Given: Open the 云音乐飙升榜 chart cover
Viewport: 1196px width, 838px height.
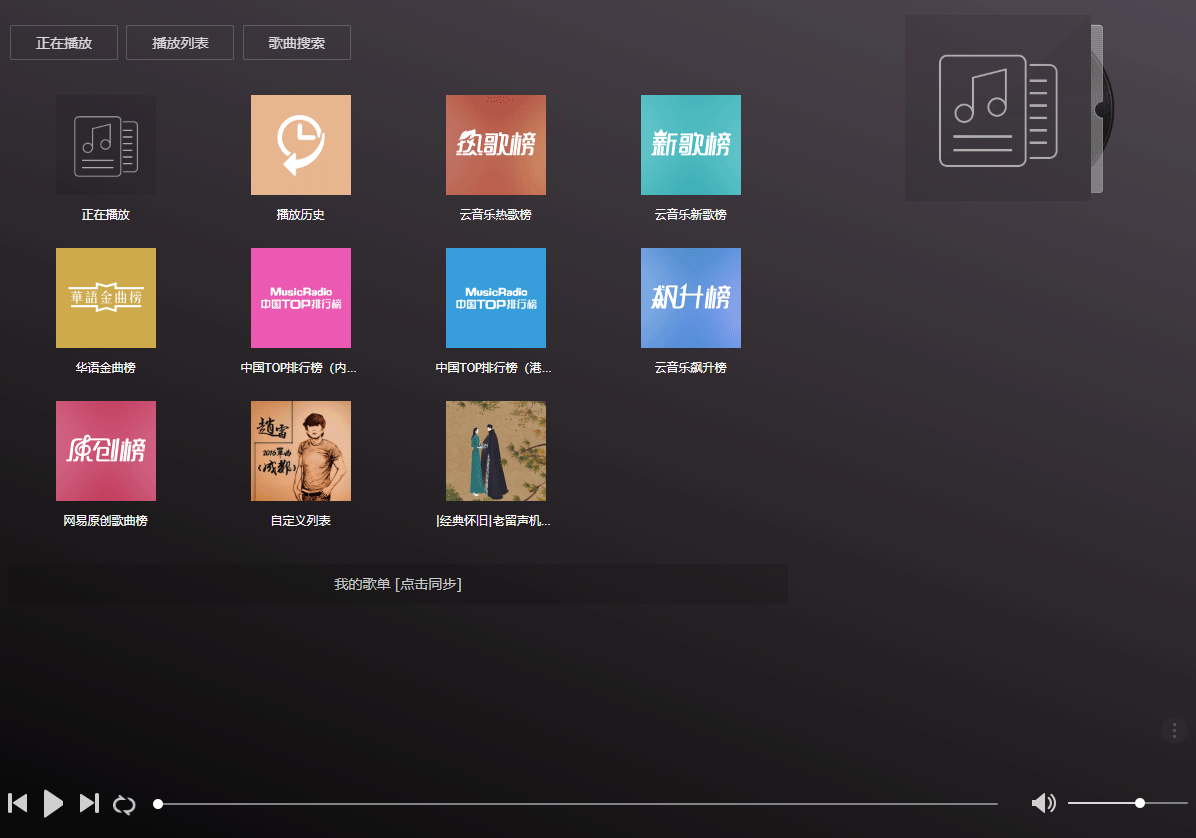Looking at the screenshot, I should coord(691,298).
